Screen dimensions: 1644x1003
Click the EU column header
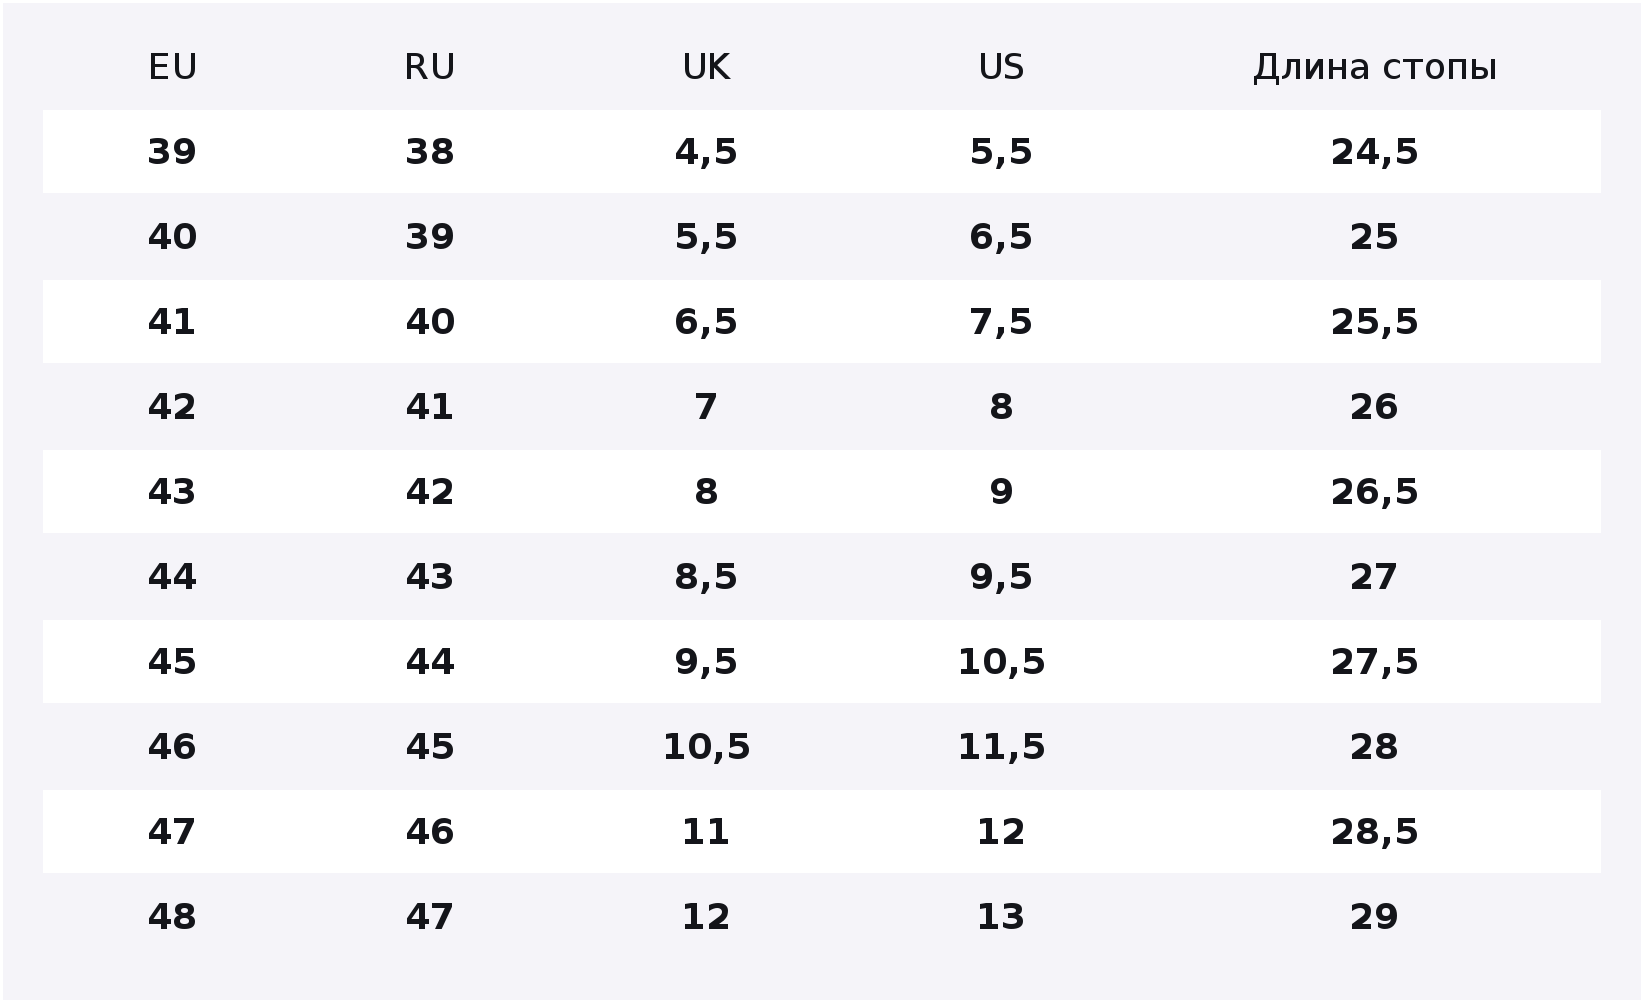tap(172, 67)
